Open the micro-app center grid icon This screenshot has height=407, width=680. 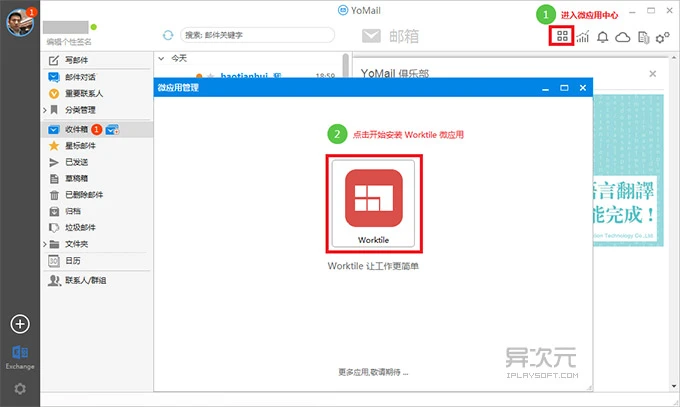pos(562,37)
